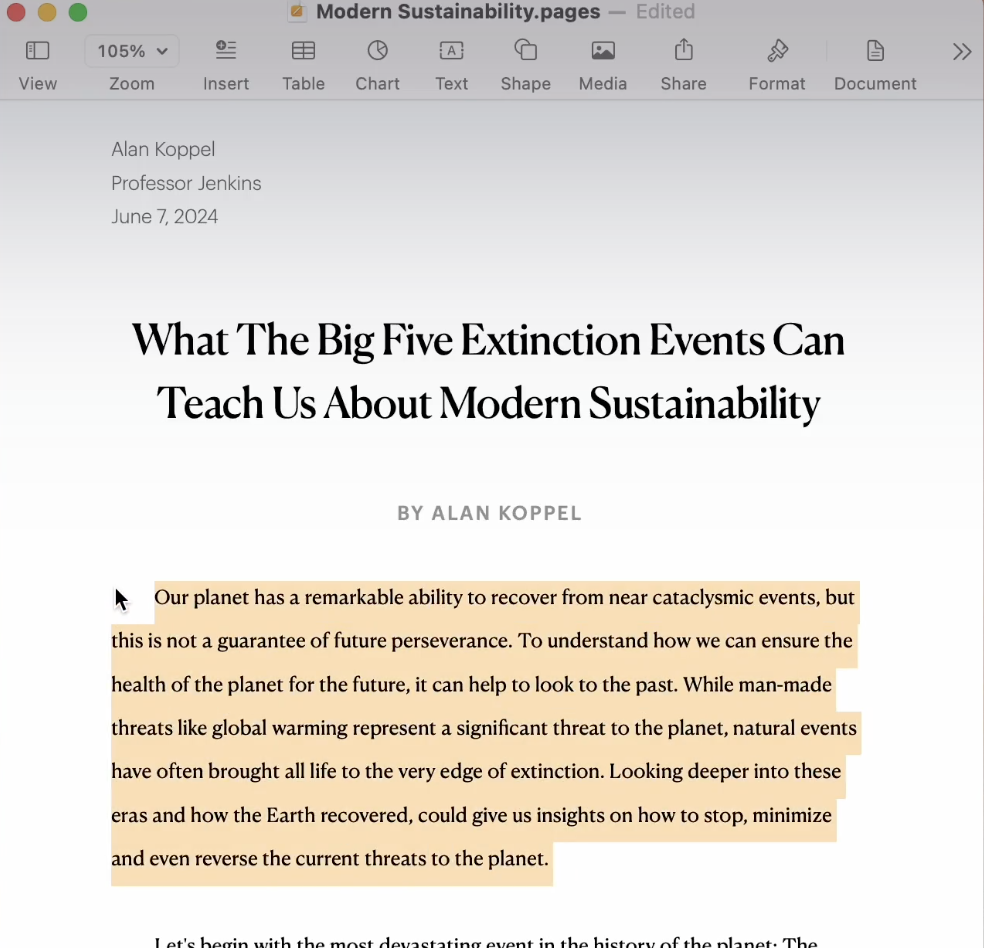This screenshot has height=948, width=984.
Task: Click the line starting 'eras and how the Earth'
Action: [x=471, y=815]
